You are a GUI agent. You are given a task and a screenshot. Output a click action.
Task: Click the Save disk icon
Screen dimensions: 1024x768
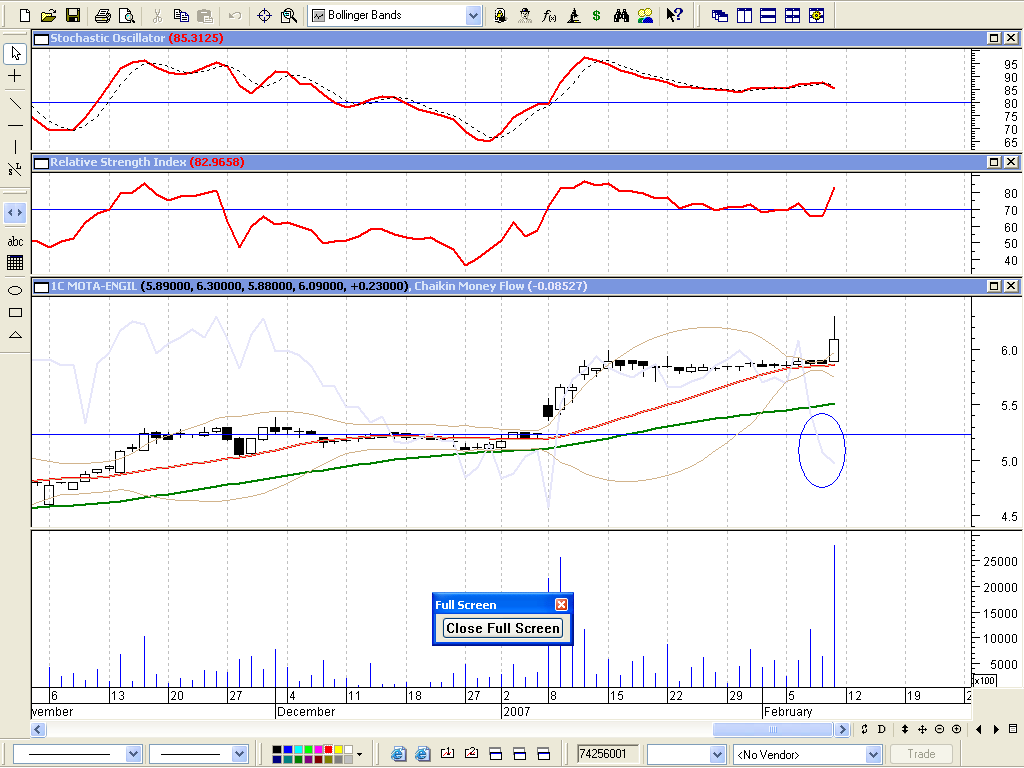[73, 16]
